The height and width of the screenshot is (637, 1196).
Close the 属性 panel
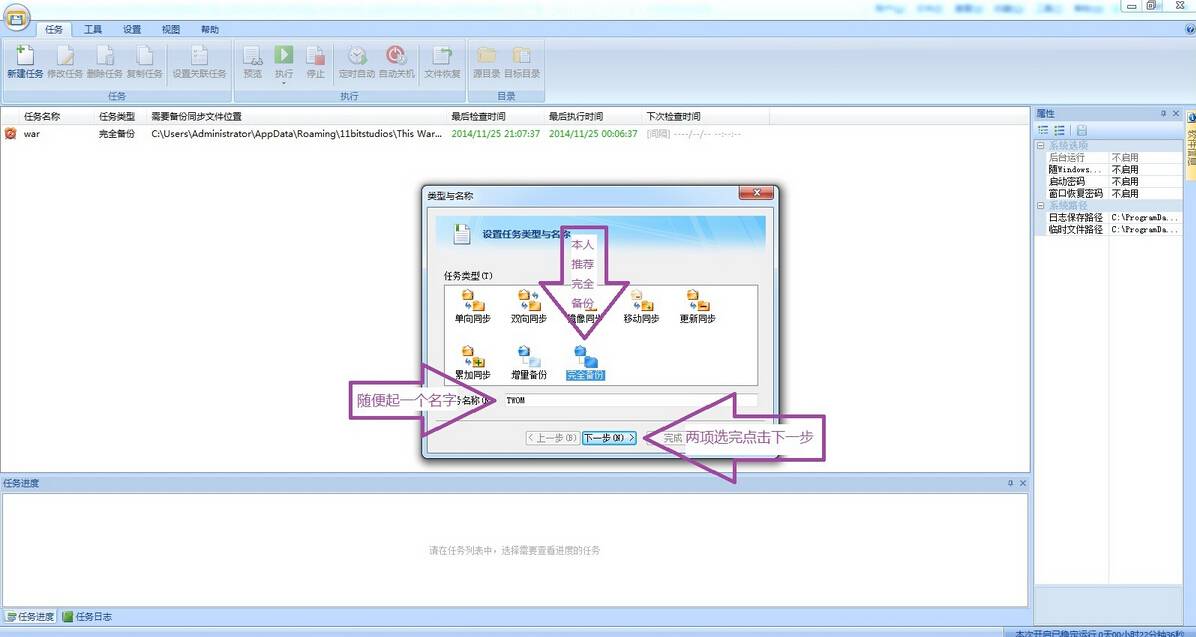point(1176,114)
